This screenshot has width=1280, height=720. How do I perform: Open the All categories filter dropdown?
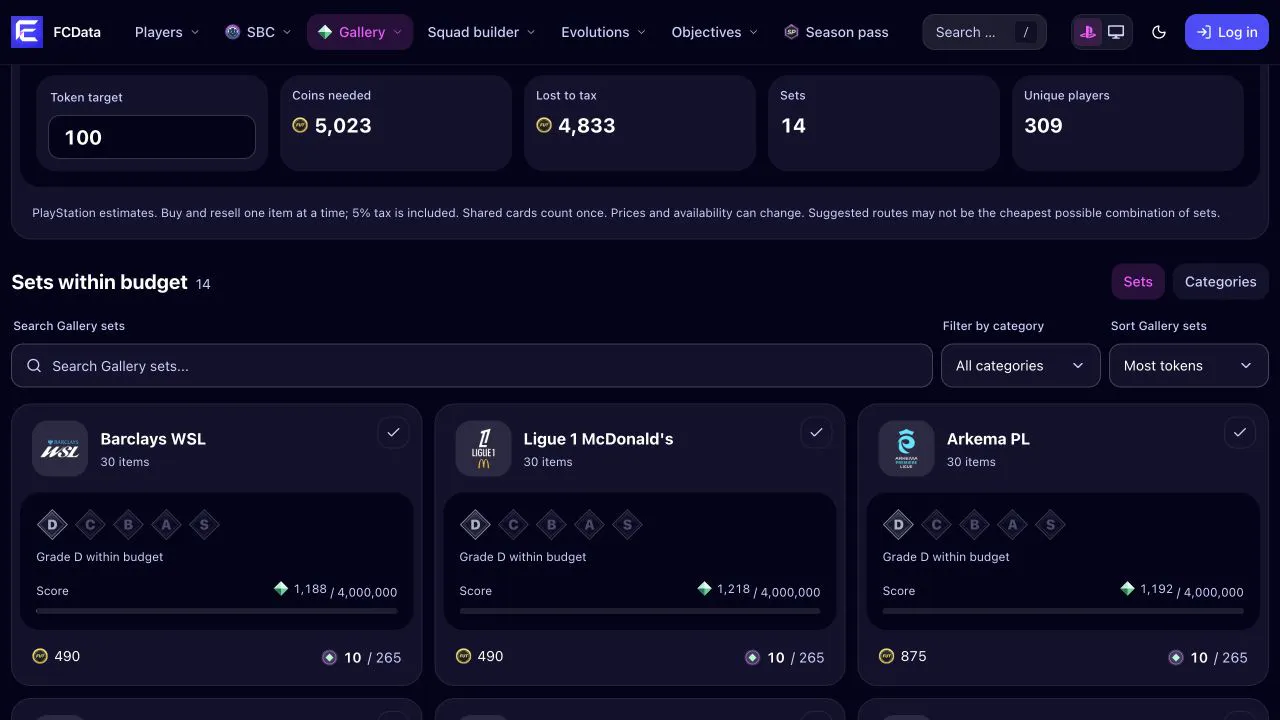coord(1021,366)
